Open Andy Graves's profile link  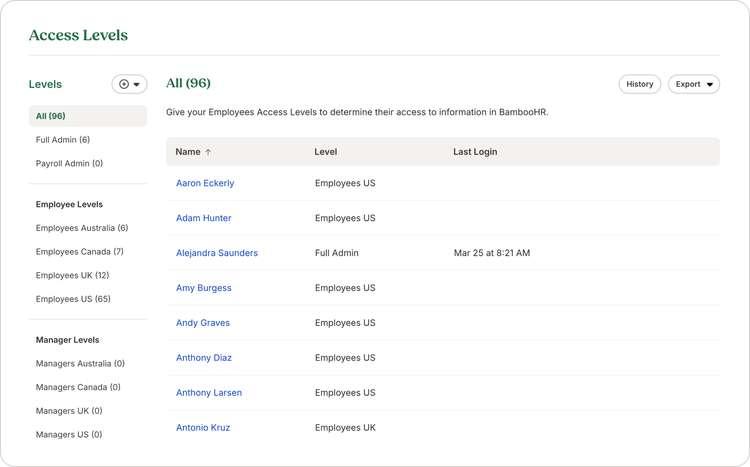(x=203, y=323)
